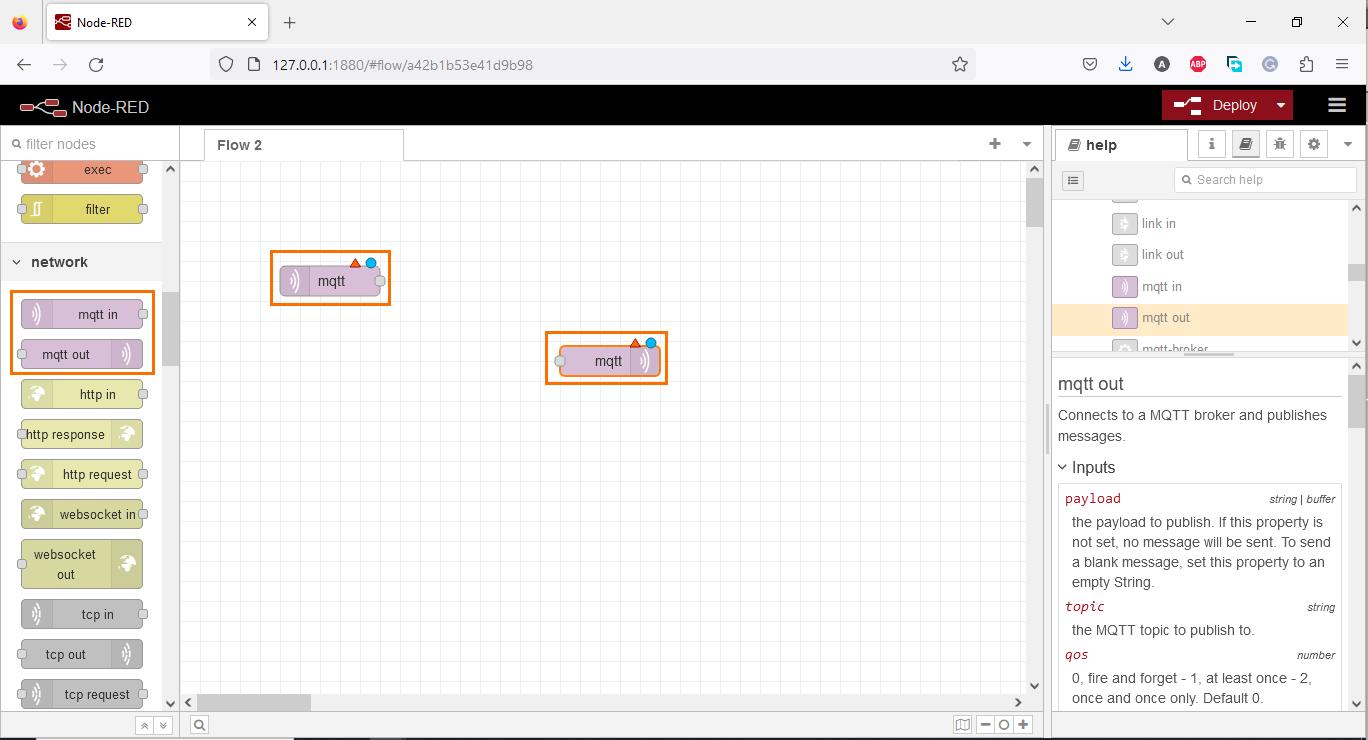Open the debug messages sidebar (bug icon)
The image size is (1368, 740).
(1279, 143)
